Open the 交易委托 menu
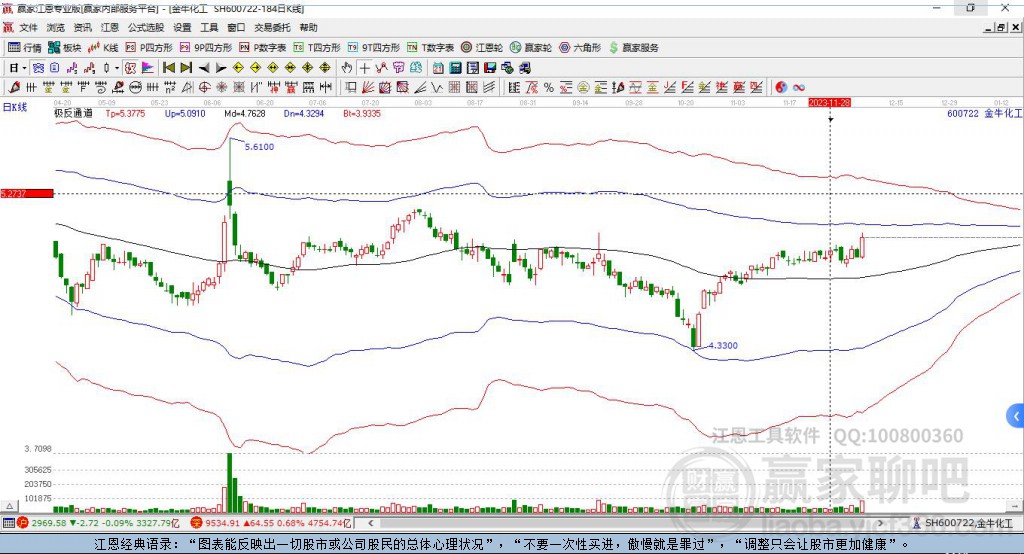This screenshot has width=1024, height=554. (272, 27)
